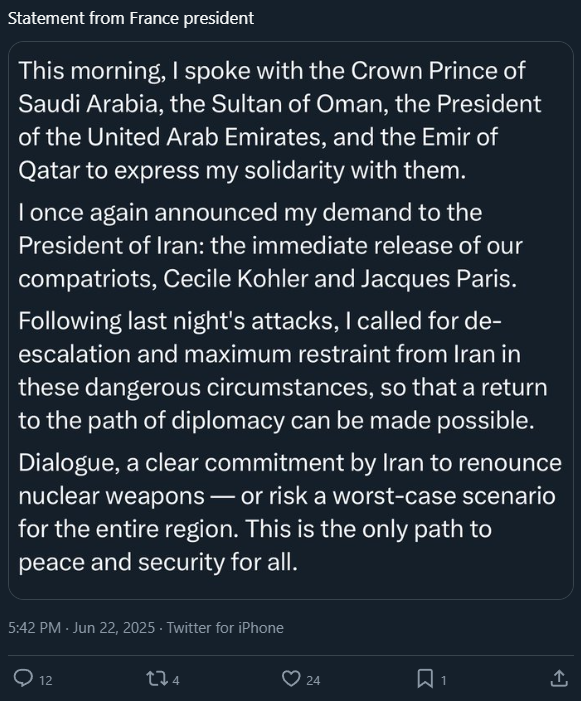Click the reply count showing 12
The width and height of the screenshot is (581, 701).
tap(46, 680)
